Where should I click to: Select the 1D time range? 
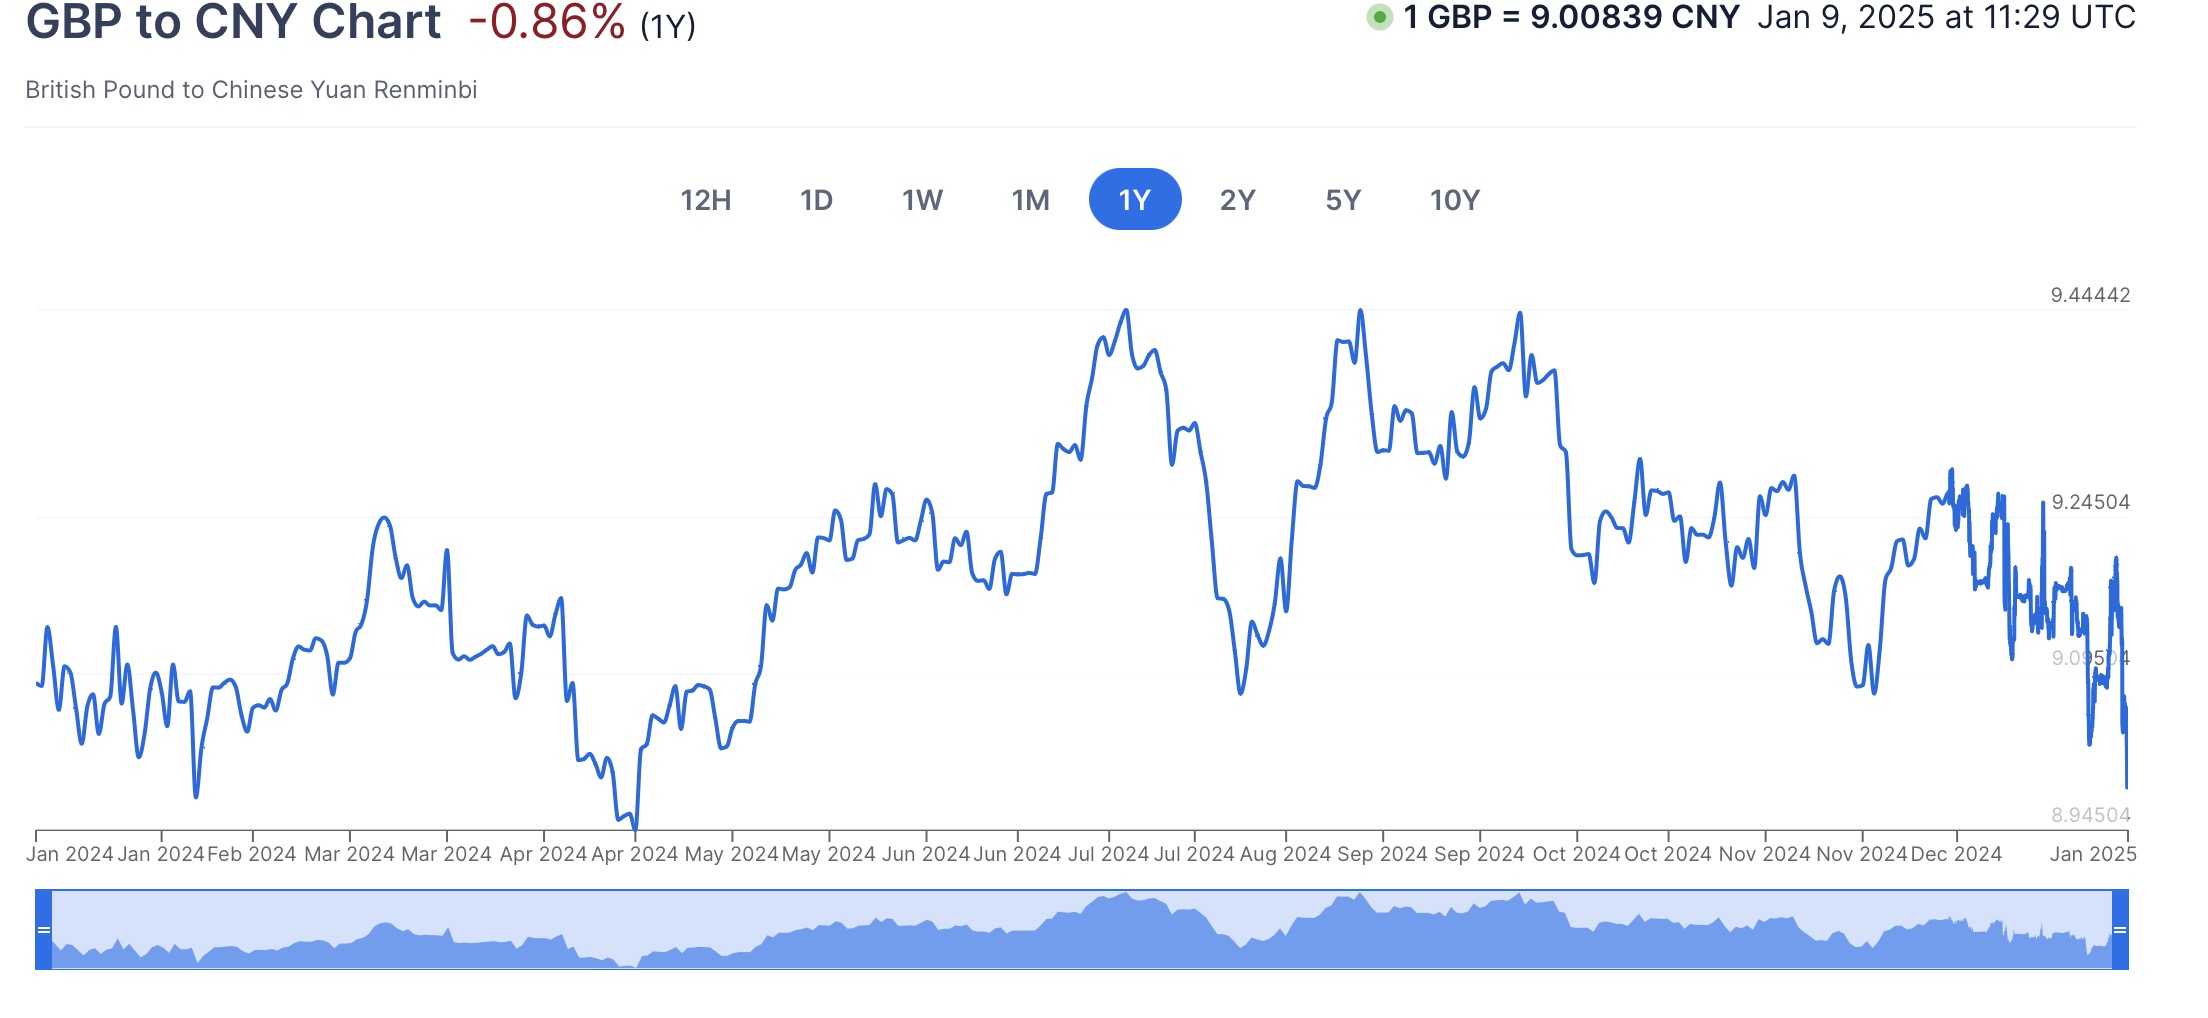[x=816, y=200]
